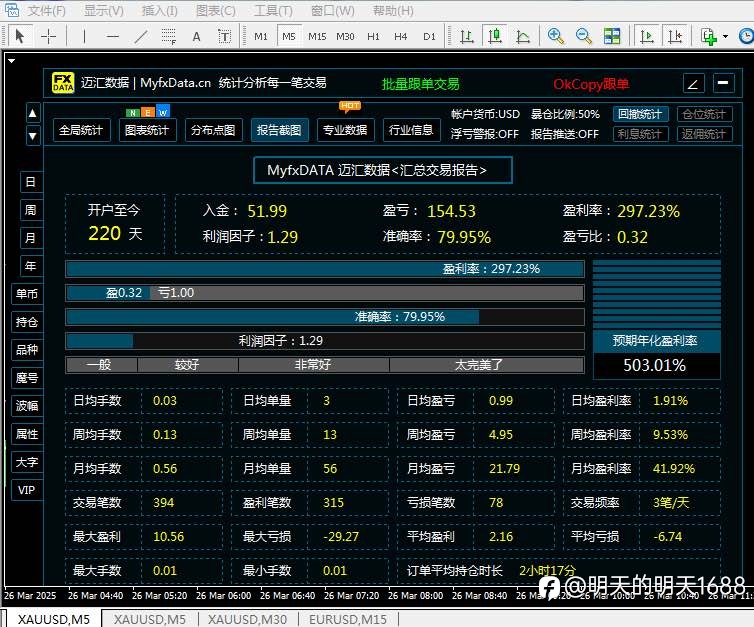Open 图表统计 view
Screen dimensions: 754x627
[147, 130]
